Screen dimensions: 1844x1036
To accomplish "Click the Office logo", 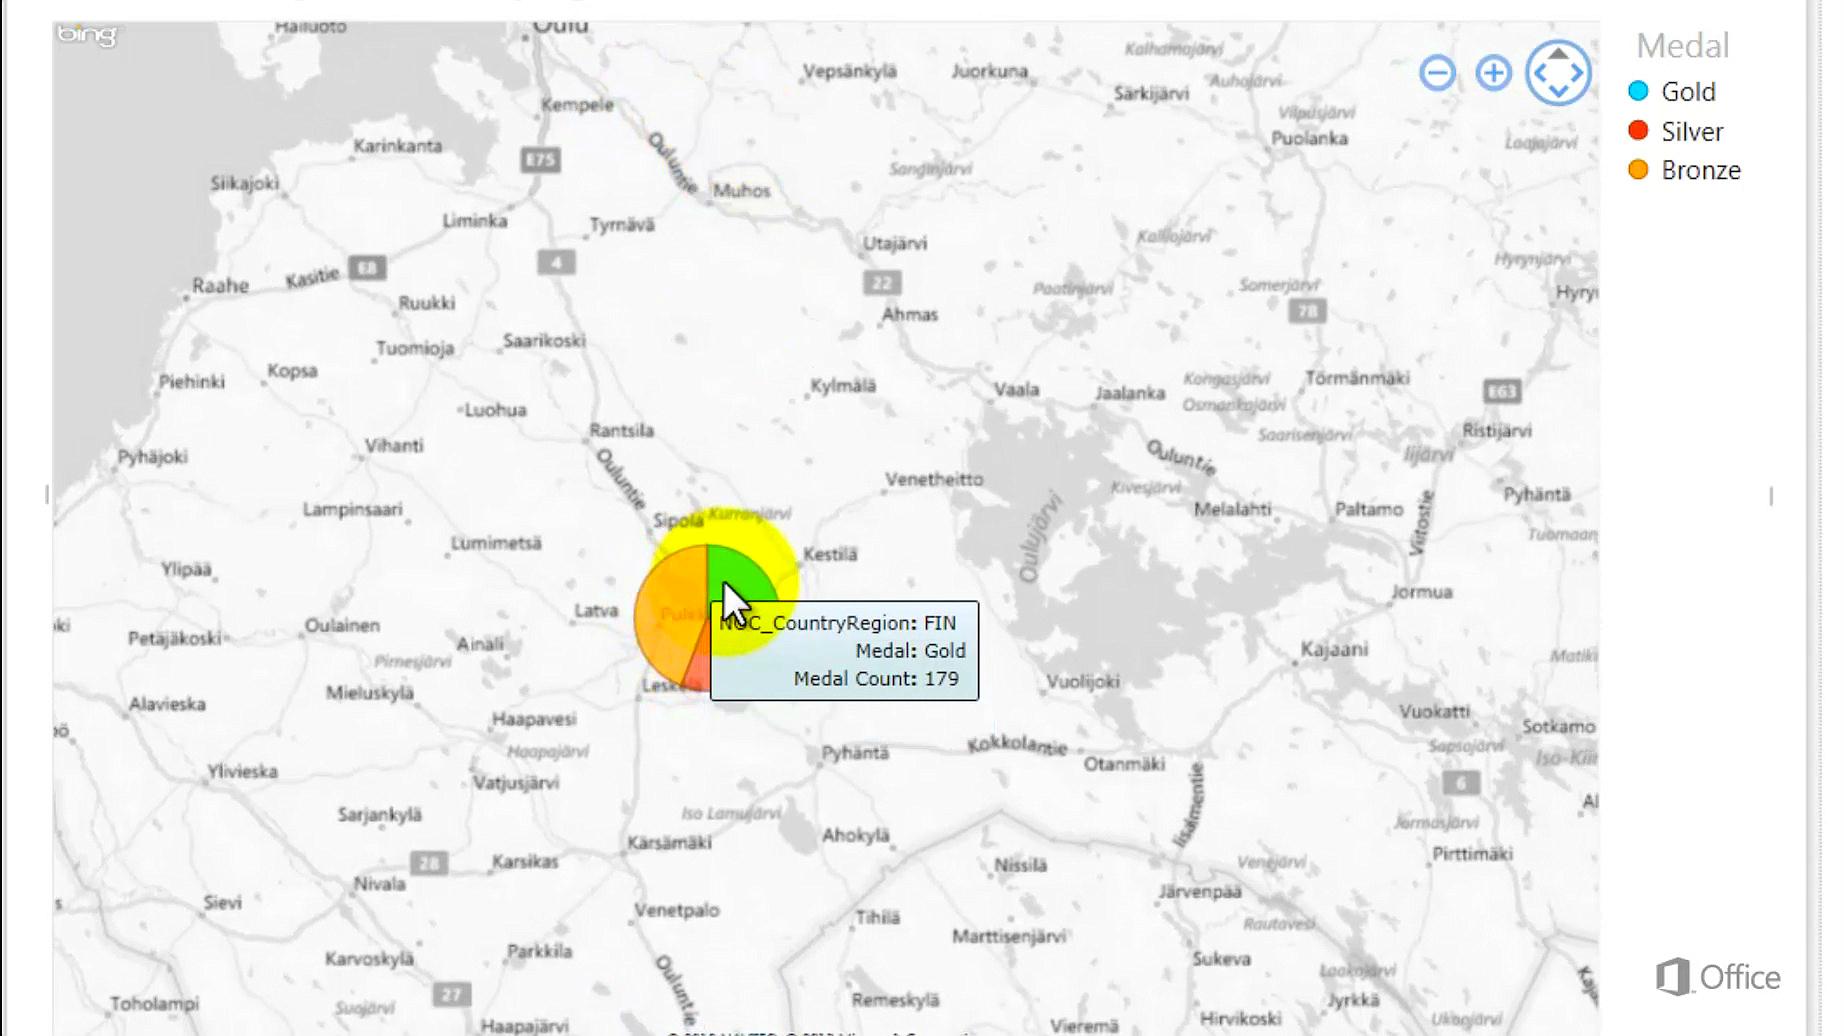I will pos(1718,977).
